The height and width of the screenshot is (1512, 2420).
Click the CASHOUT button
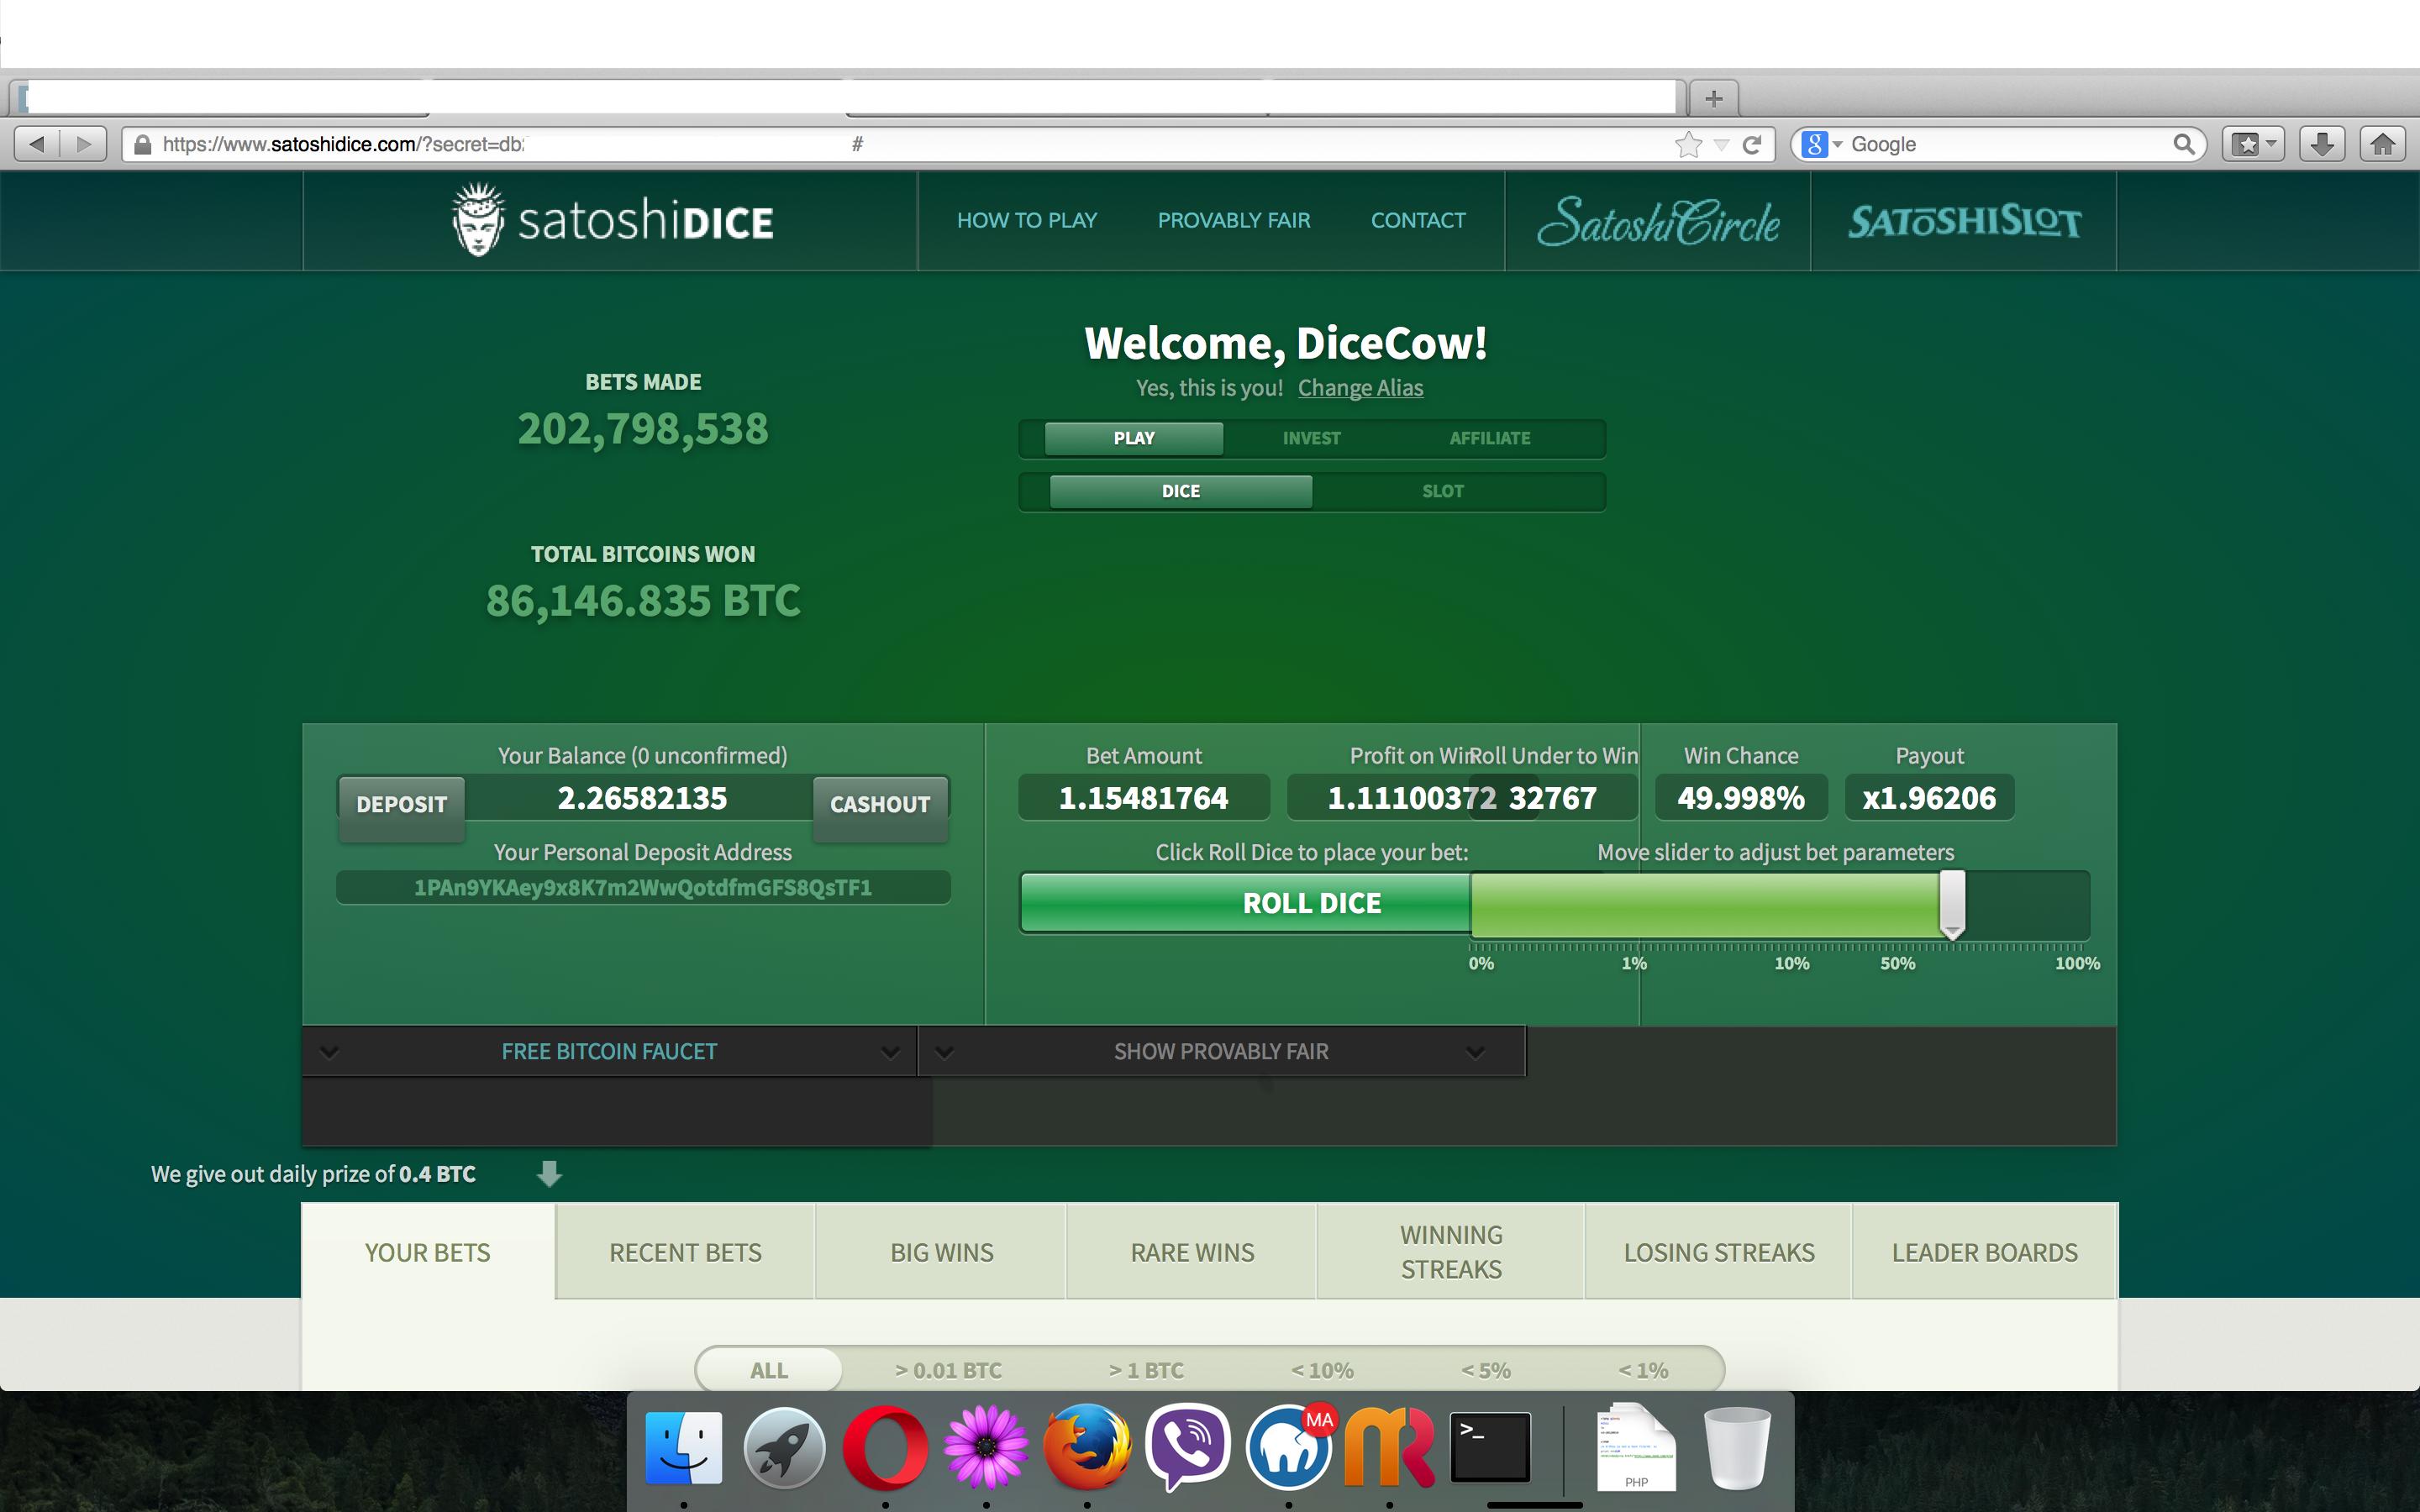880,805
